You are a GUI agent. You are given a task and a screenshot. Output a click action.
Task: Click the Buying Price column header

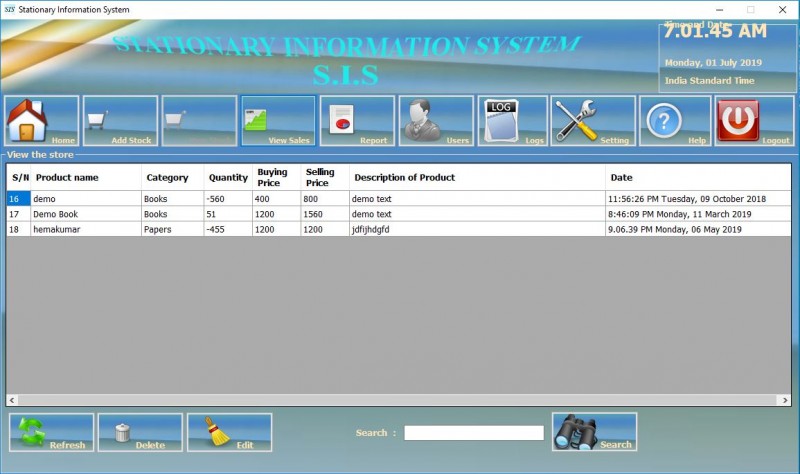(277, 178)
